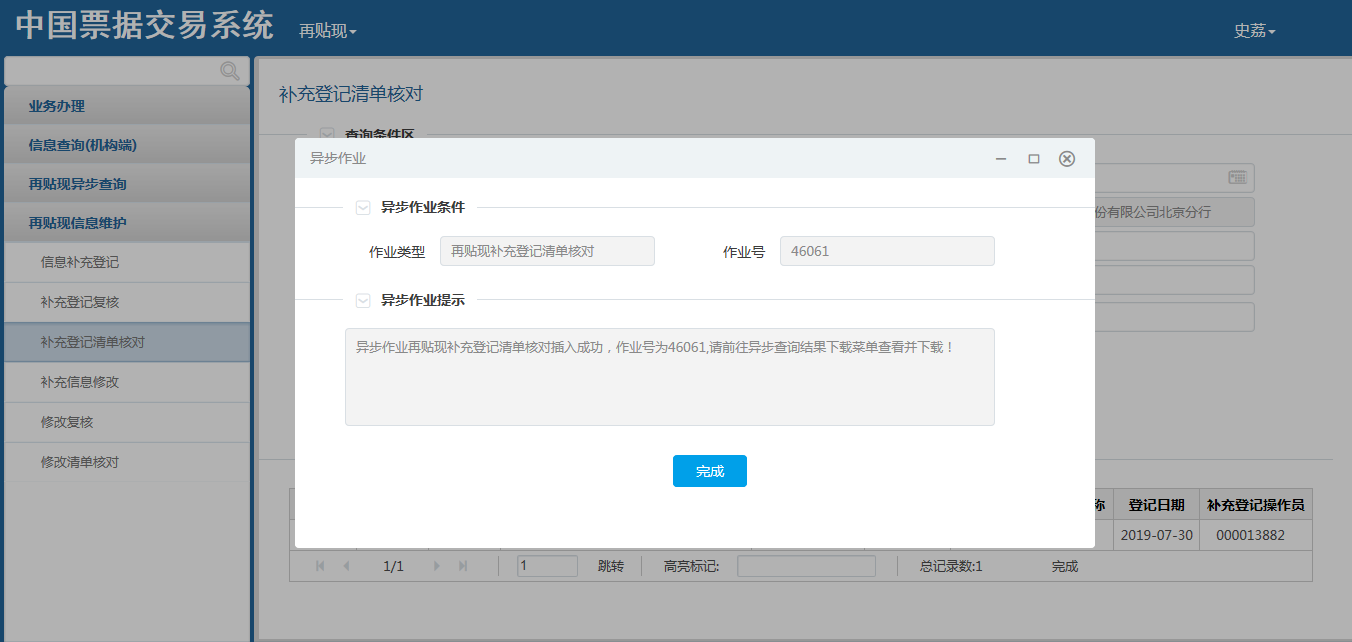Screen dimensions: 1352x642
Task: Collapse the 异步作业提示 section
Action: pos(364,300)
